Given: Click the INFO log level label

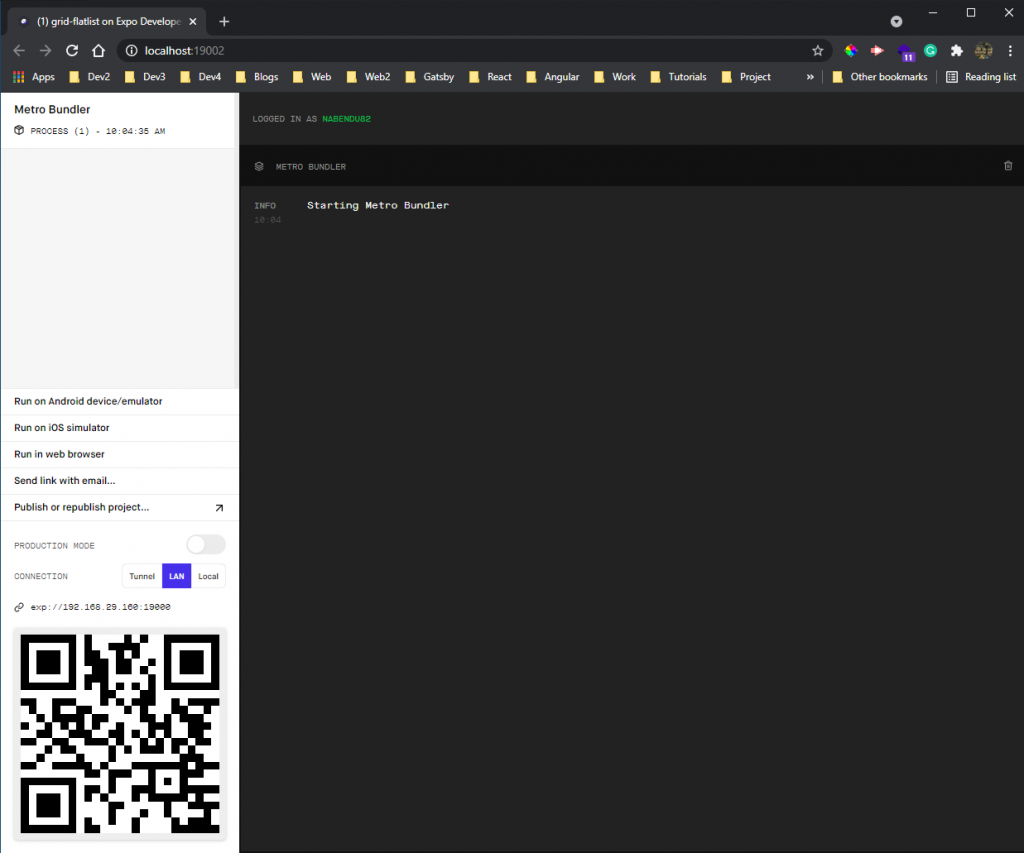Looking at the screenshot, I should 264,206.
